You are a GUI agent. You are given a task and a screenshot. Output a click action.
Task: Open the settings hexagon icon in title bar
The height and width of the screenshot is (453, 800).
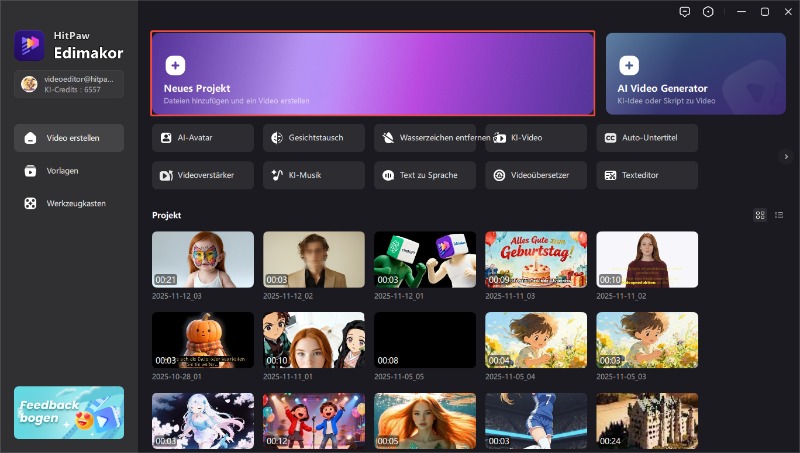tap(708, 12)
